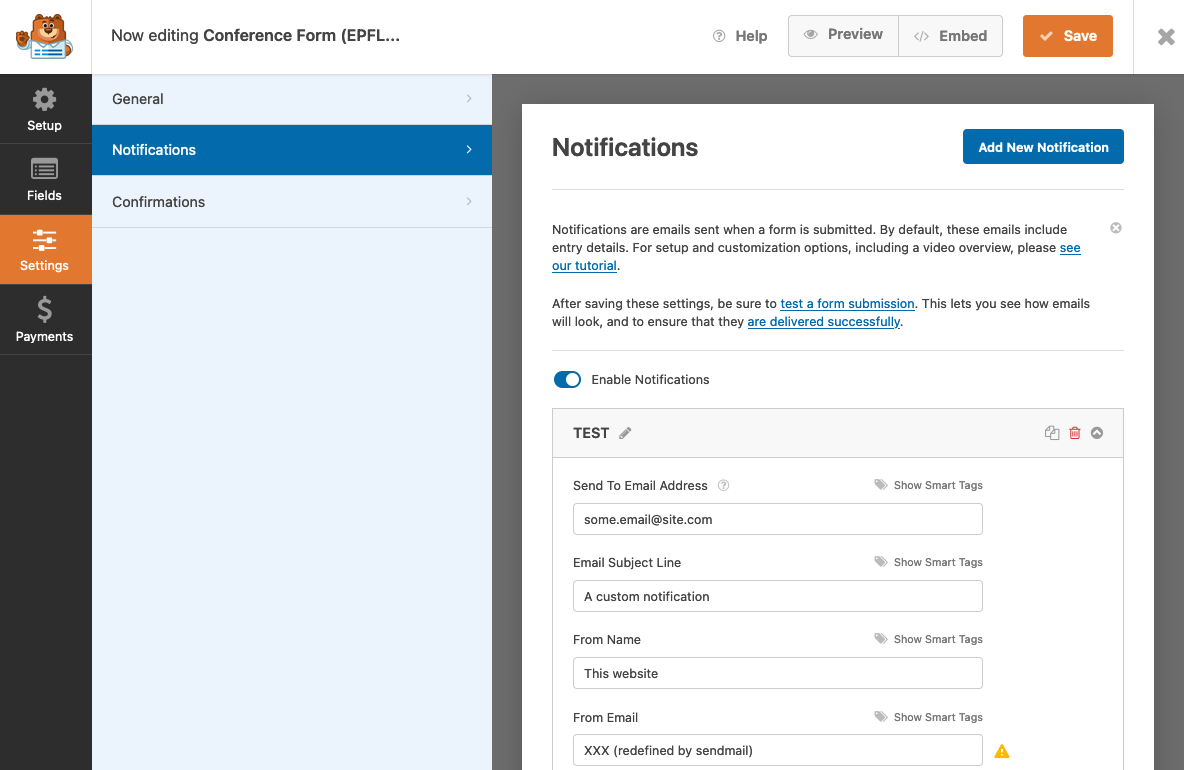Open the Fields panel in sidebar
Screen dimensions: 1184x770
pyautogui.click(x=45, y=180)
